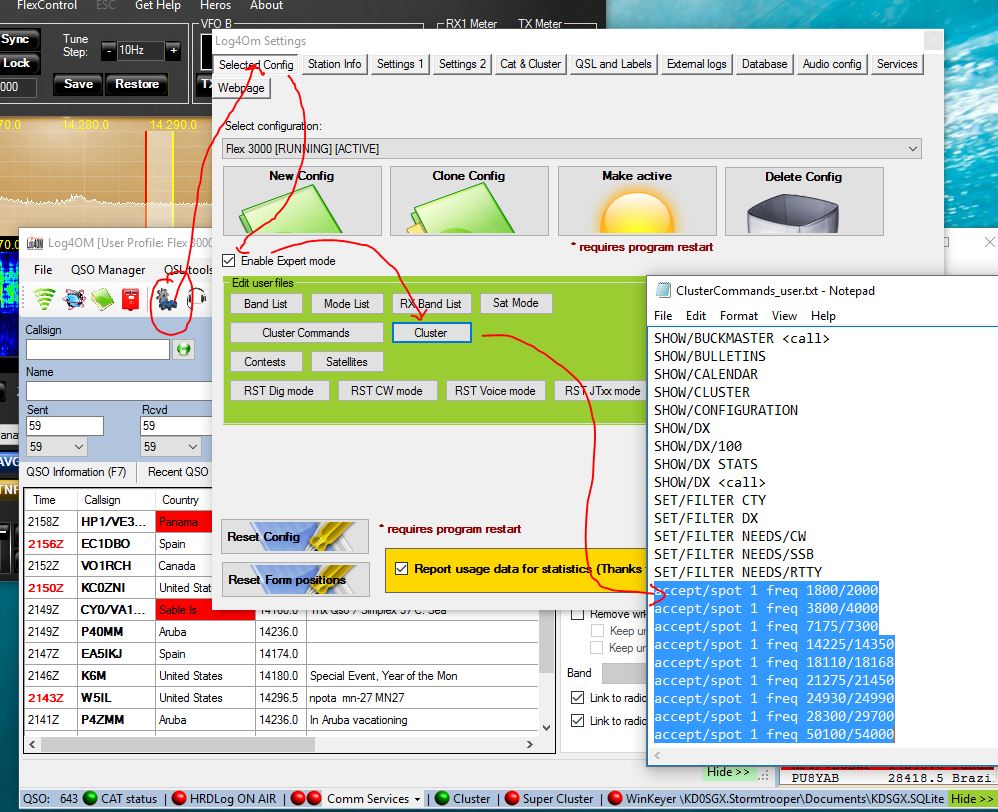Click the SHOW/DX/100 line in Notepad

click(698, 446)
